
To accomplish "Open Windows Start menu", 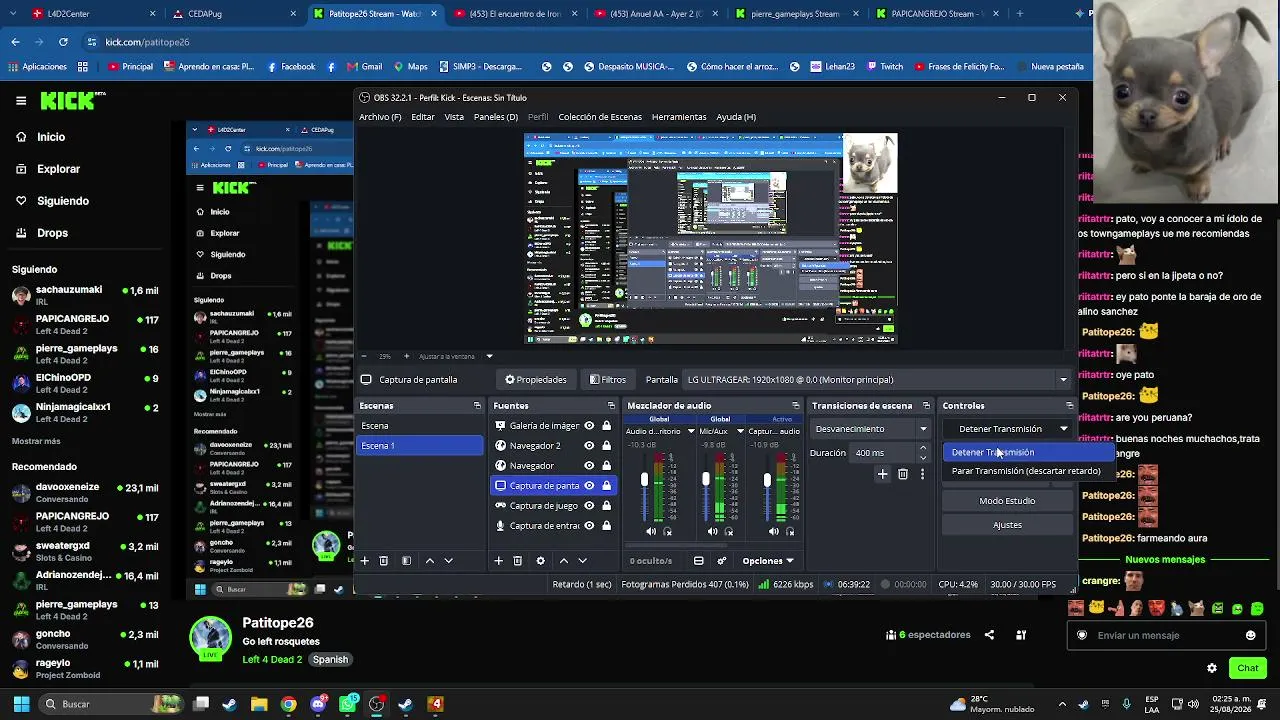I will pos(21,704).
